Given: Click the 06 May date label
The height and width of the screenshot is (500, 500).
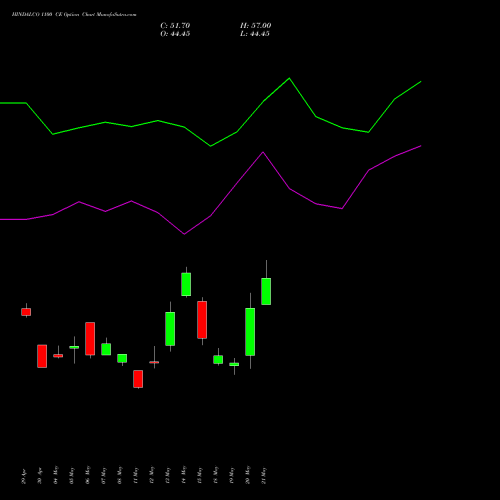Looking at the screenshot, I should 88,475.
